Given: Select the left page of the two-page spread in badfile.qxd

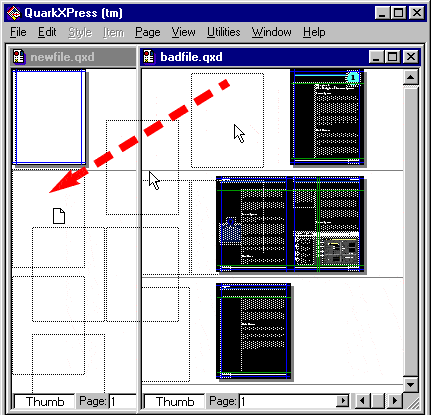Looking at the screenshot, I should click(253, 224).
